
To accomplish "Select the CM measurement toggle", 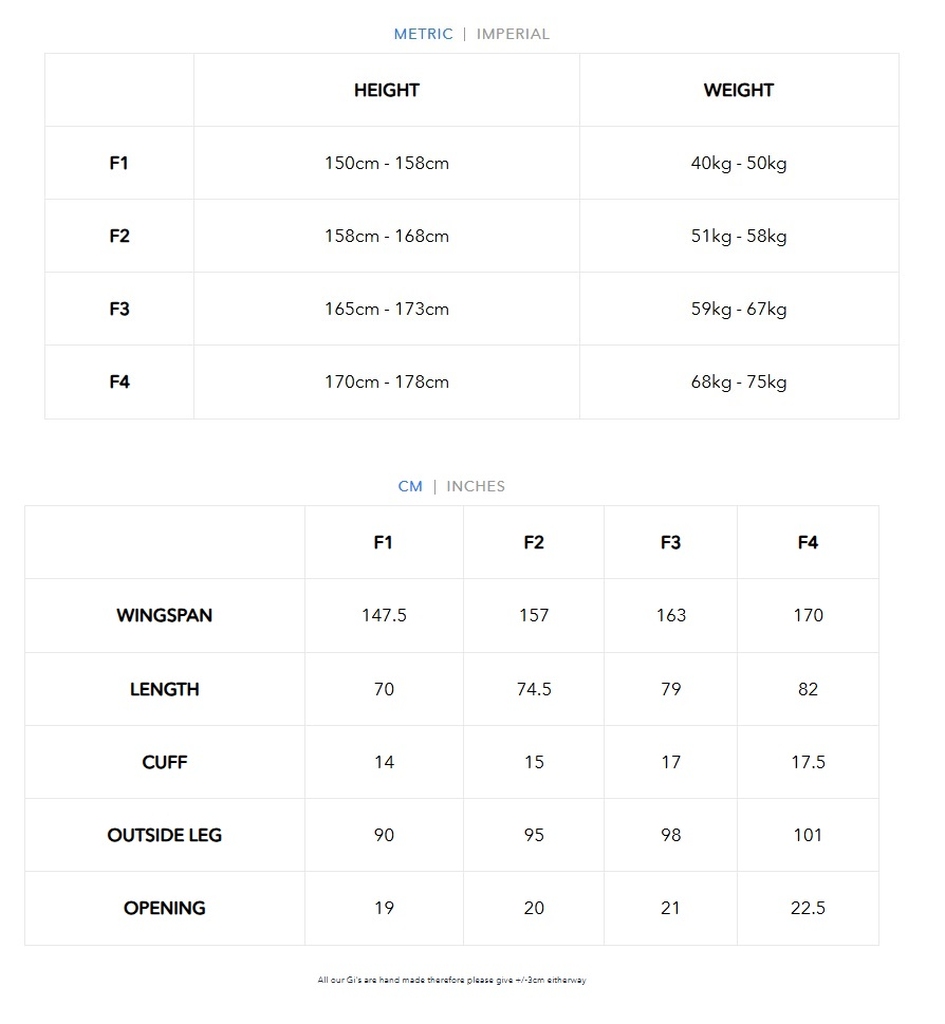I will coord(410,487).
